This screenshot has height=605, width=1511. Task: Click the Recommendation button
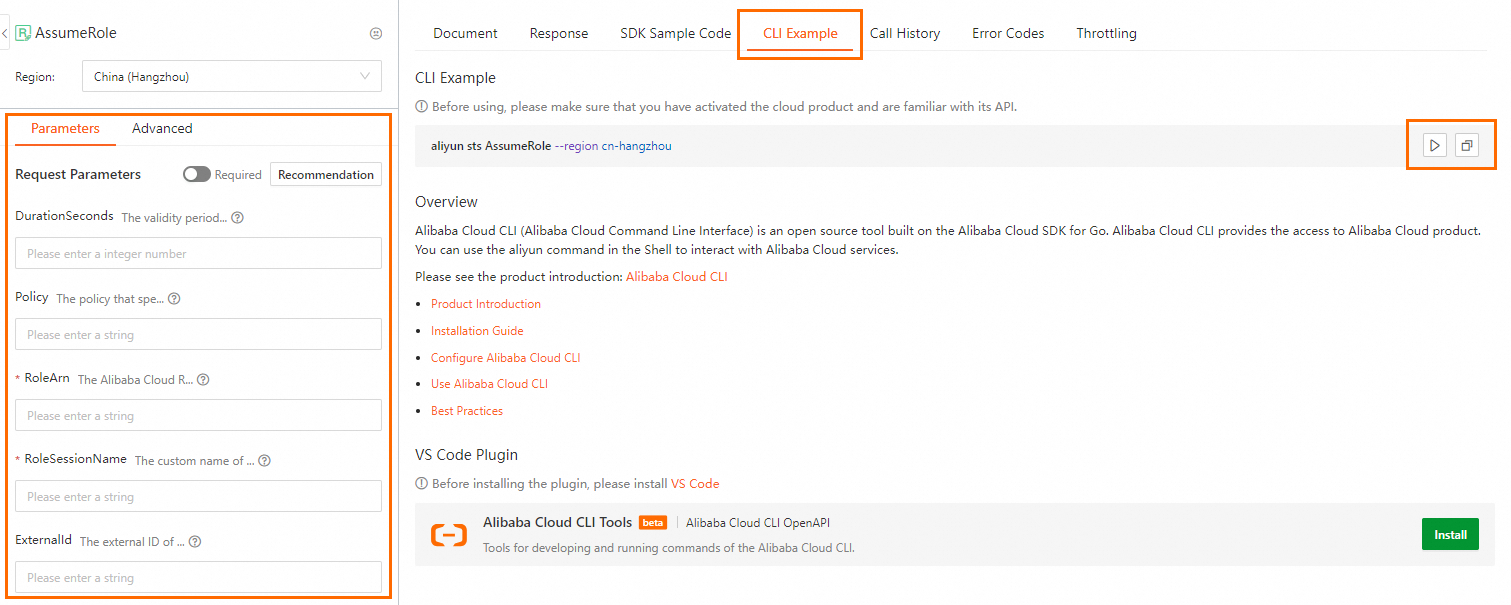[x=326, y=174]
